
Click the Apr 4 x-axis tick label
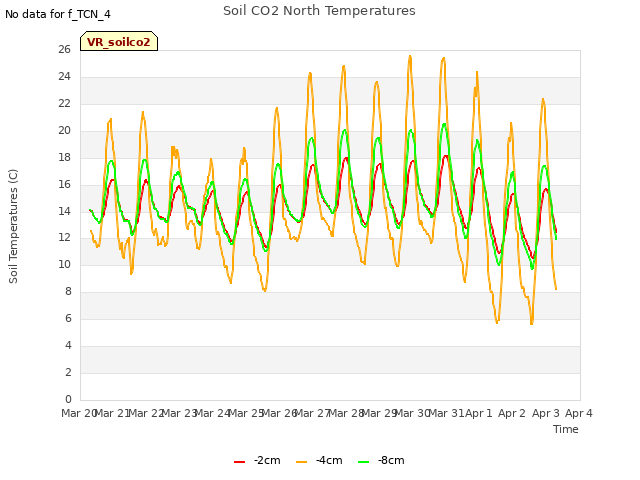578,413
